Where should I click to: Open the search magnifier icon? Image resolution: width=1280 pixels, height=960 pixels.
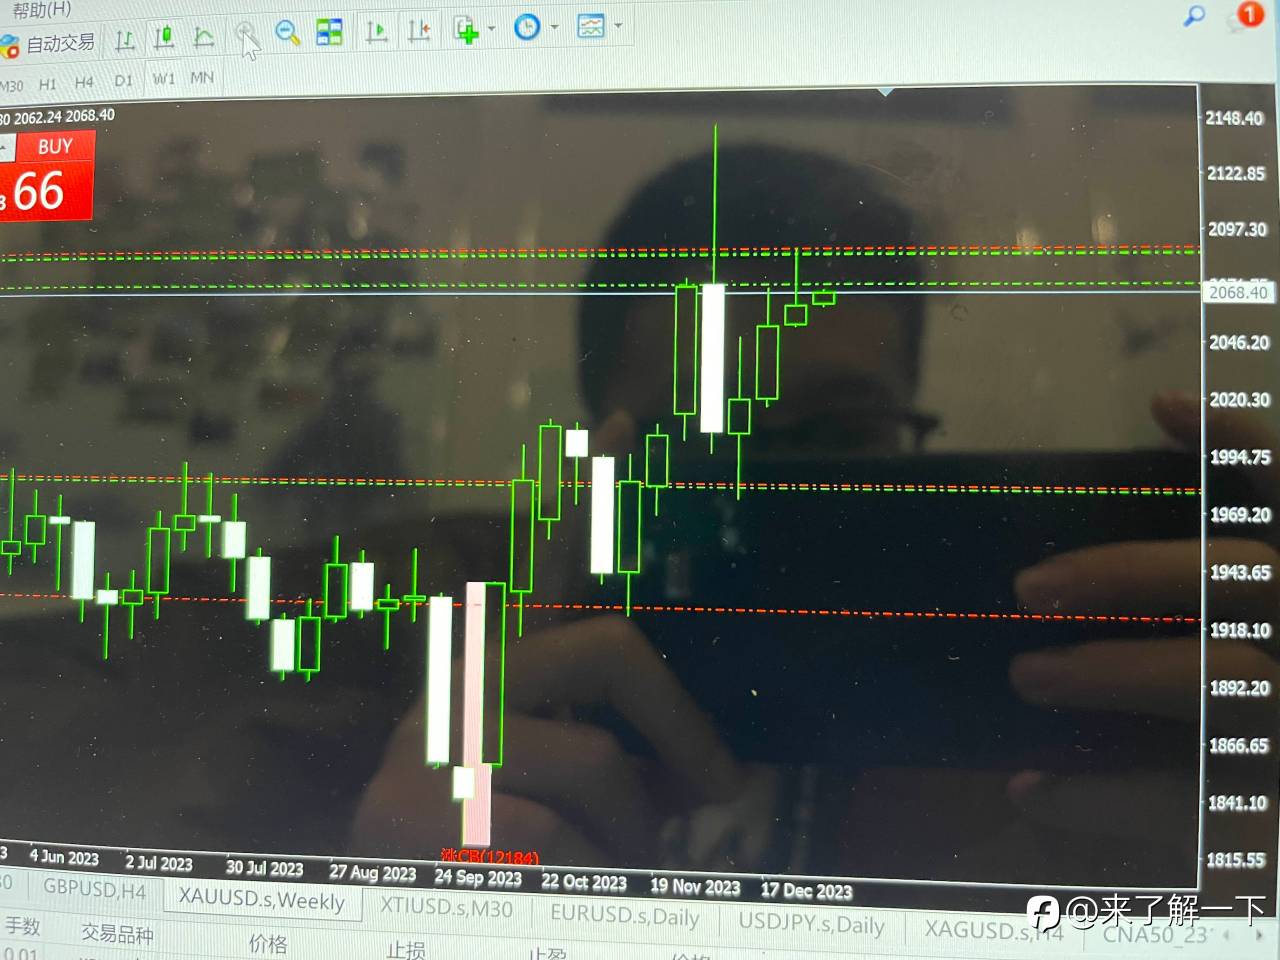tap(1194, 15)
